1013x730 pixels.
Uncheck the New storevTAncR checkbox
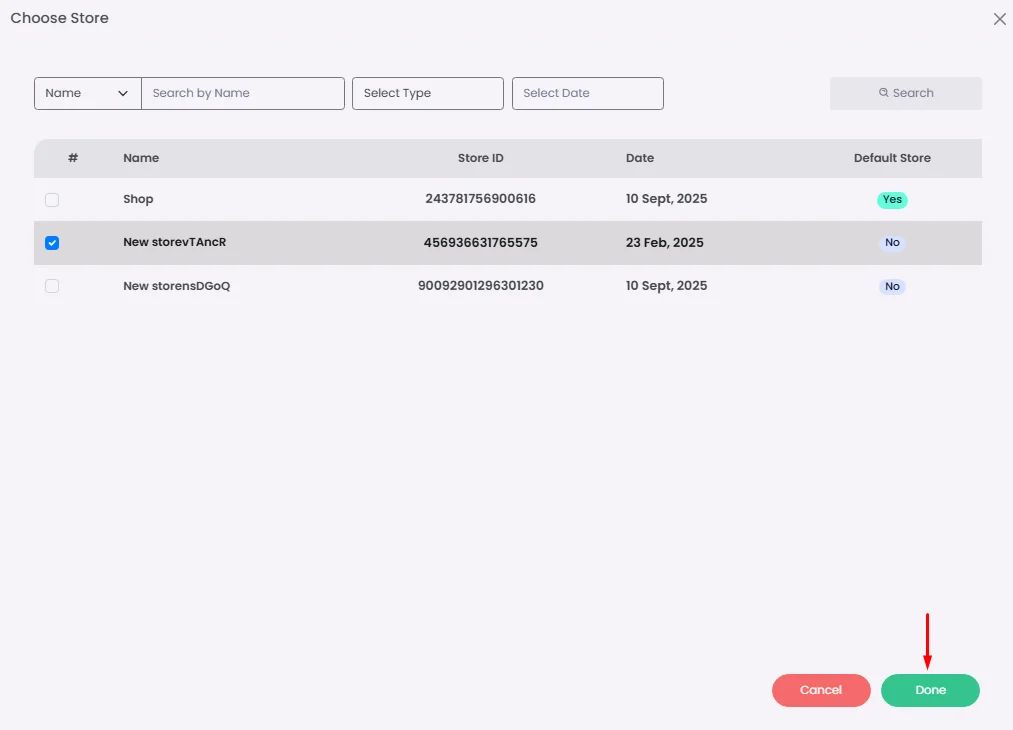[52, 243]
